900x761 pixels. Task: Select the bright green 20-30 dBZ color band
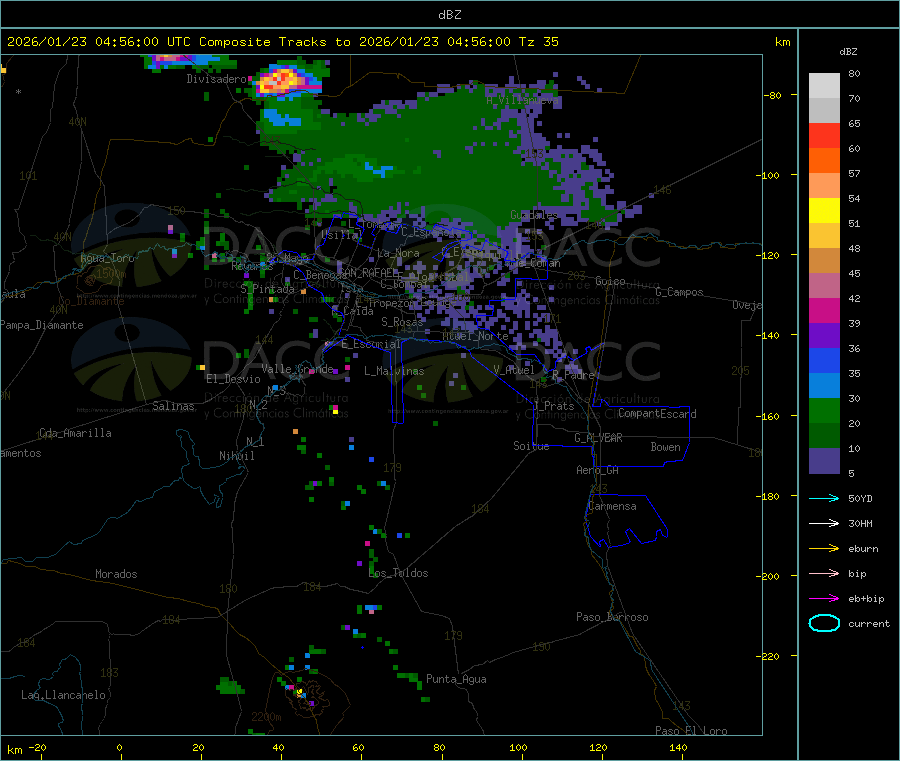click(824, 410)
